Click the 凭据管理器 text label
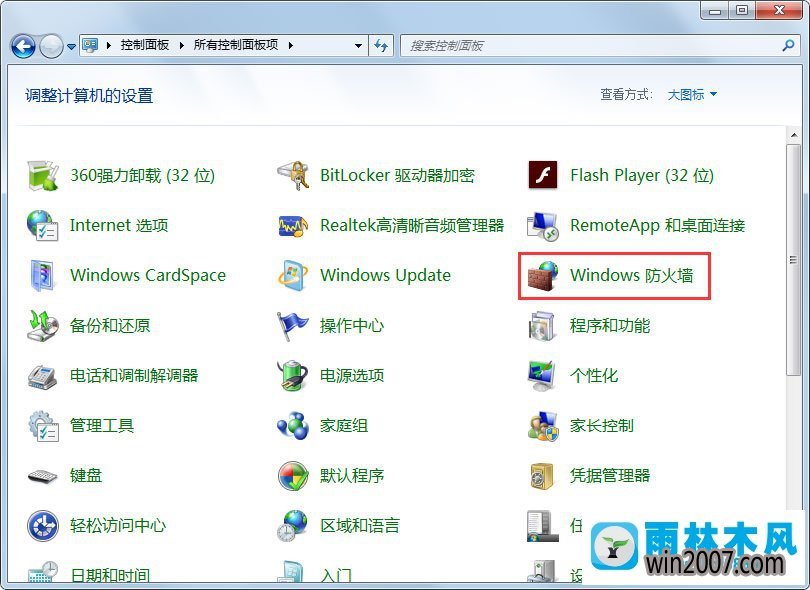 (x=610, y=476)
